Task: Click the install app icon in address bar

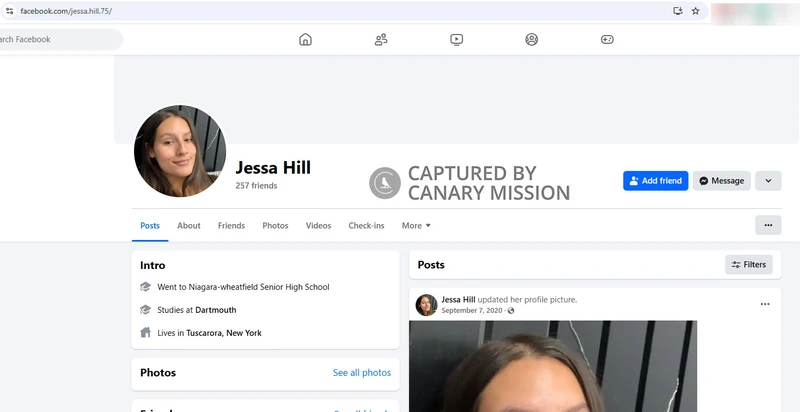Action: click(677, 11)
